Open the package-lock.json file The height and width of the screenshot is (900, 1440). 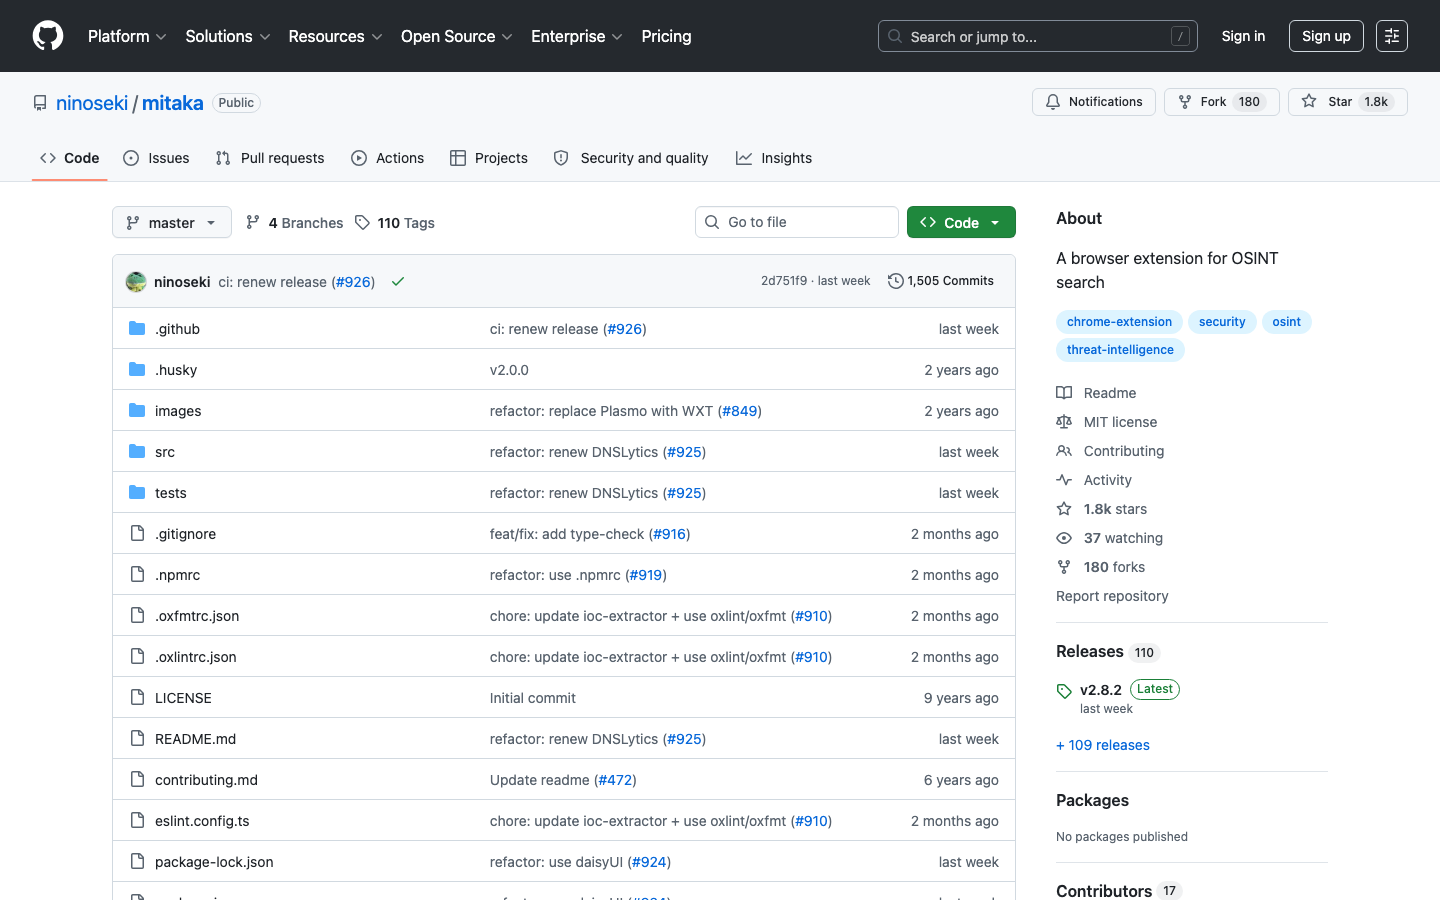tap(214, 862)
